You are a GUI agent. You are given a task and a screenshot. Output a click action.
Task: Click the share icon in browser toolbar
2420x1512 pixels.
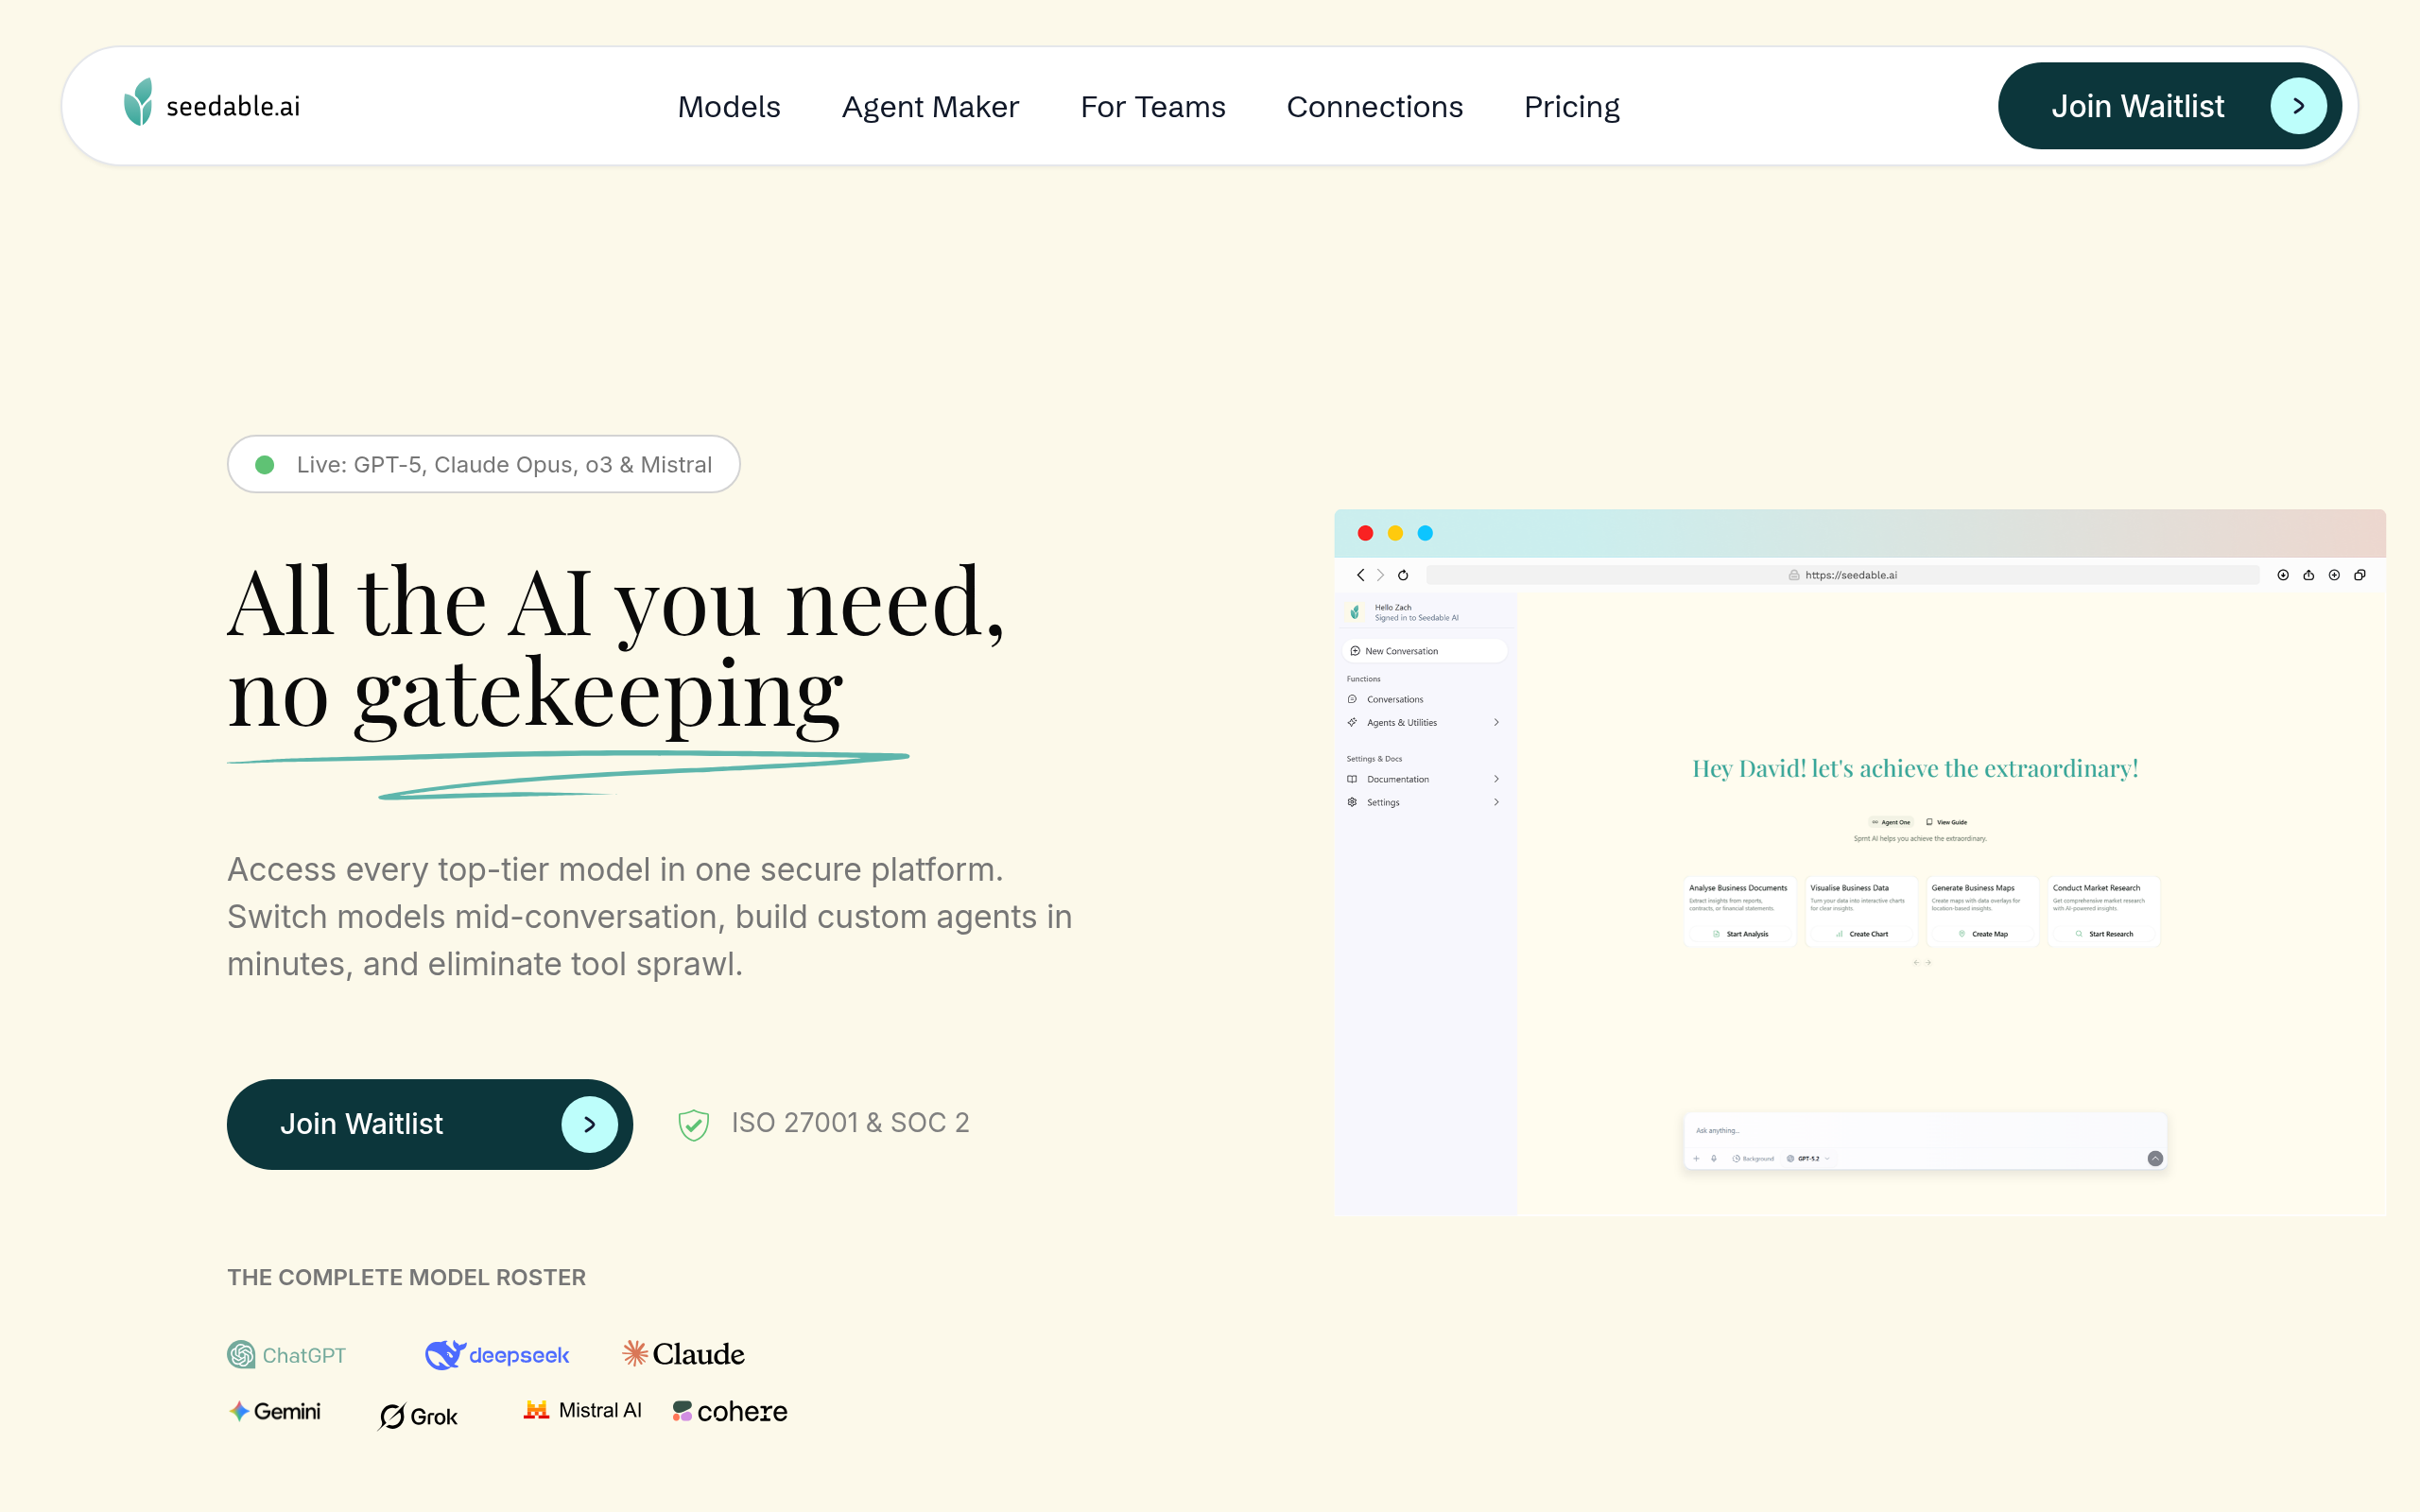tap(2308, 575)
